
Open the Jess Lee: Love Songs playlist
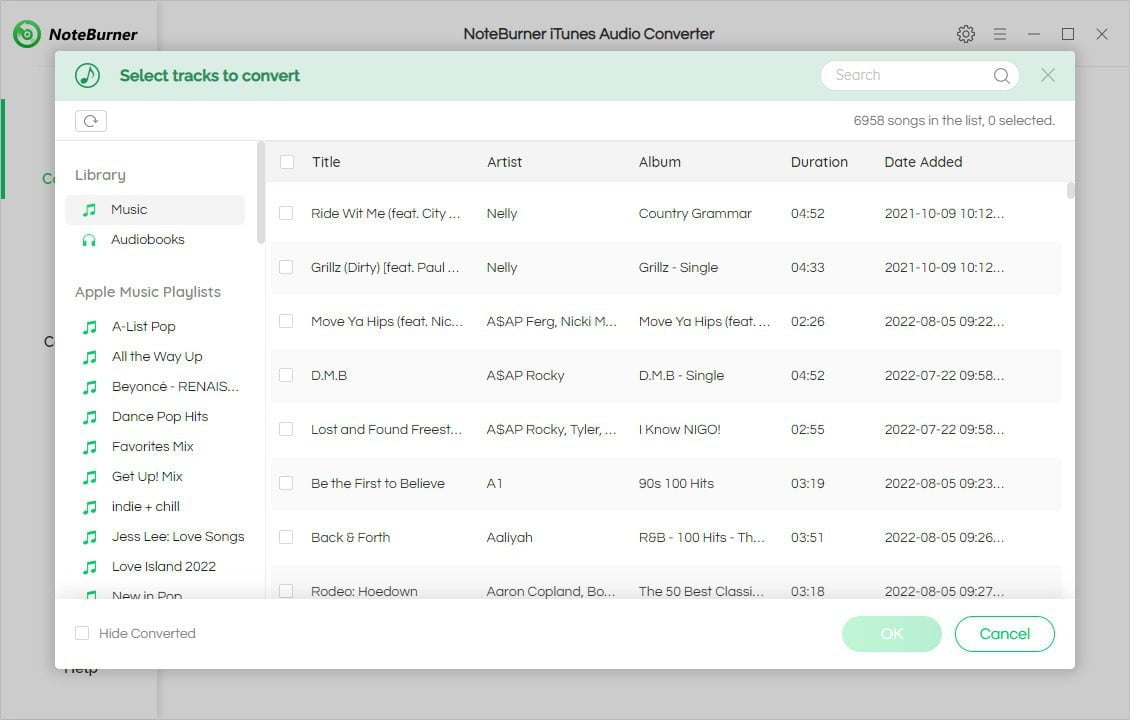coord(178,536)
